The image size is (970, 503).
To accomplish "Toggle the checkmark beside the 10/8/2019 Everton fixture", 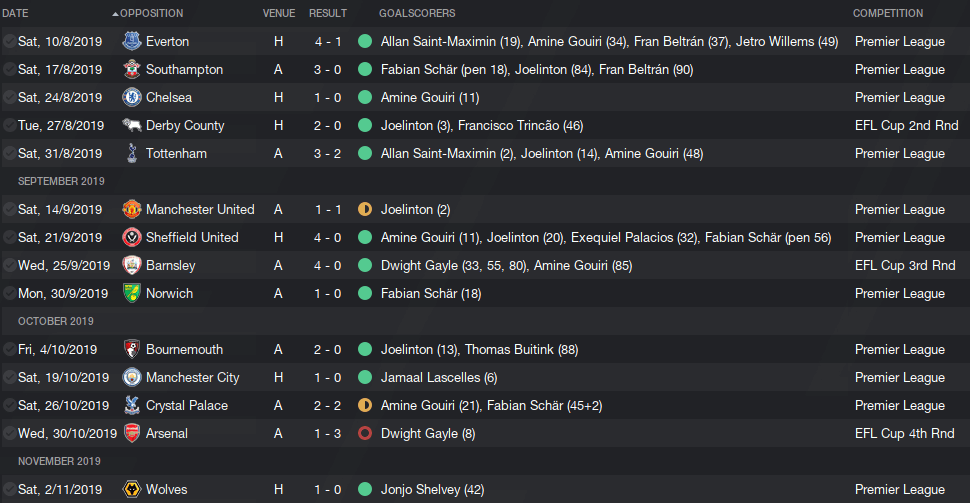I will (x=9, y=41).
